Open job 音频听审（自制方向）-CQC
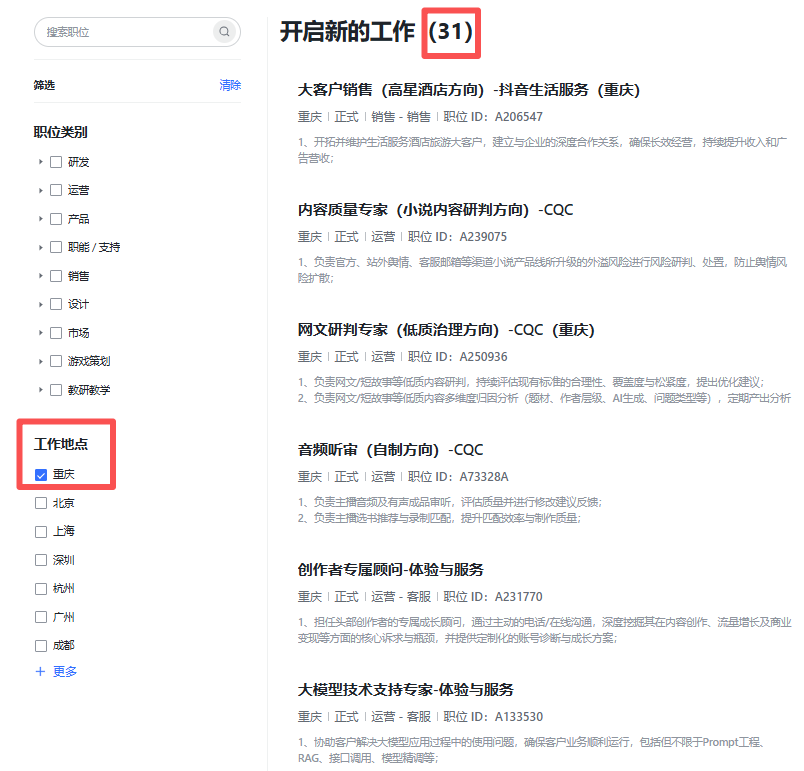The image size is (804, 771). pyautogui.click(x=390, y=450)
